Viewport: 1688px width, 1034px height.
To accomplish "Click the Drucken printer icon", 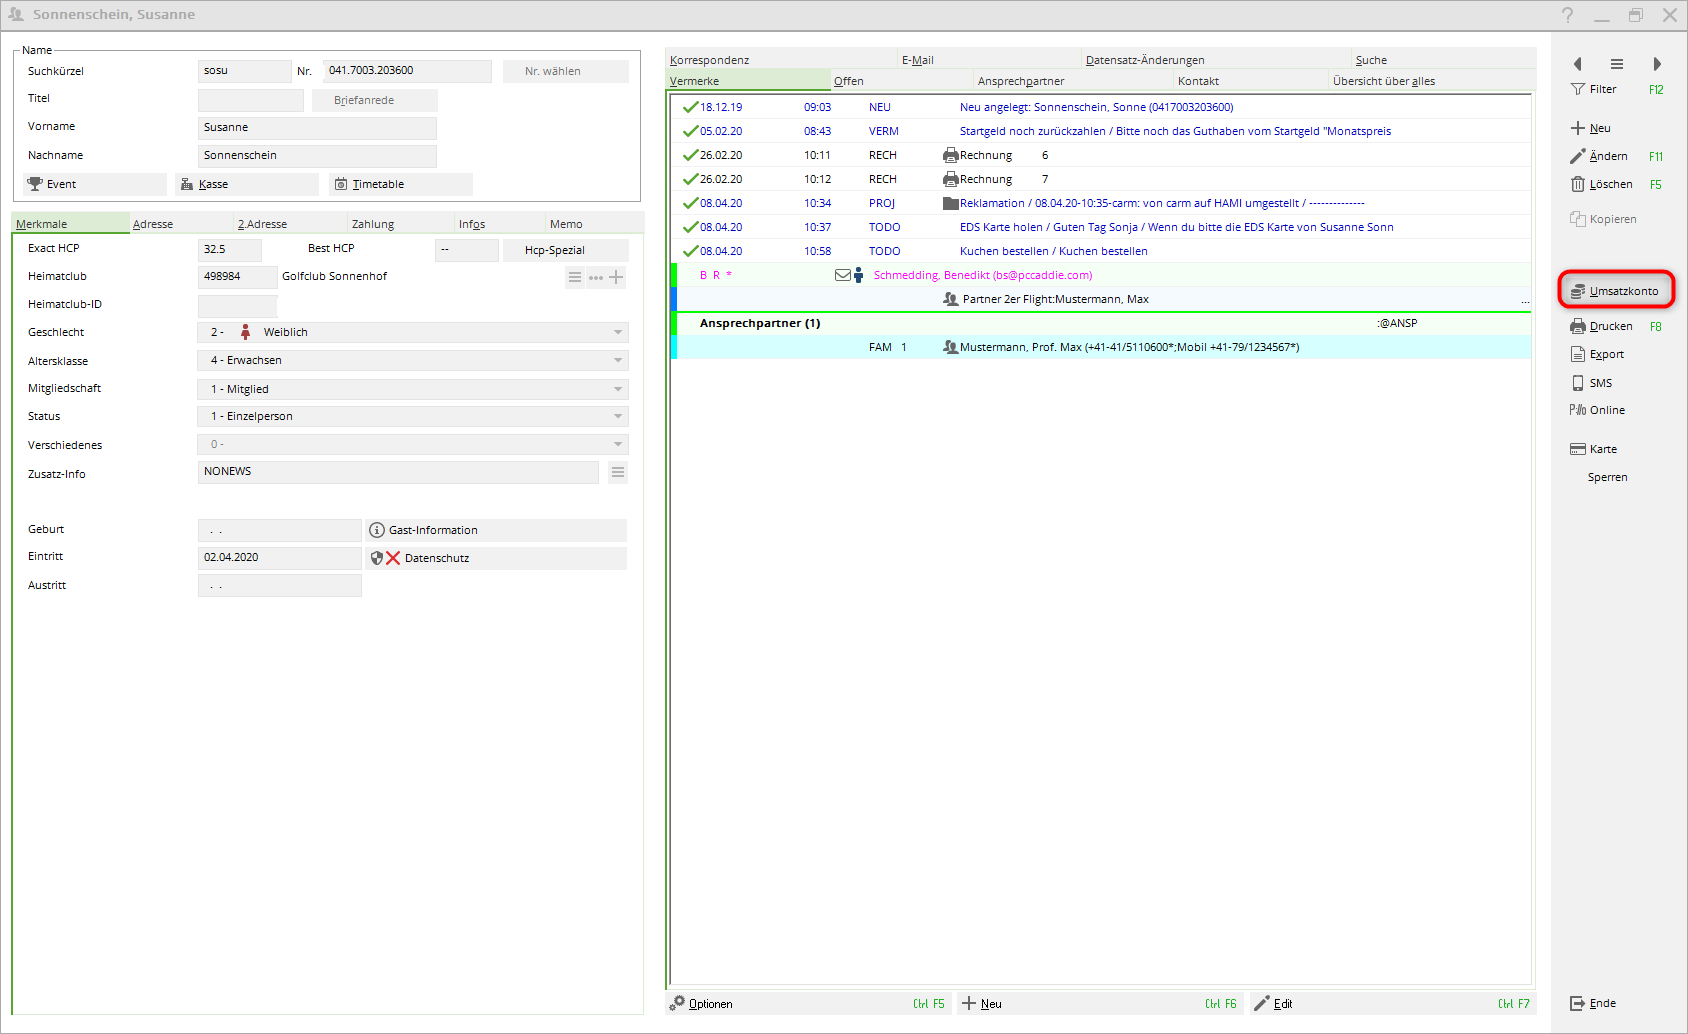I will pos(1578,326).
